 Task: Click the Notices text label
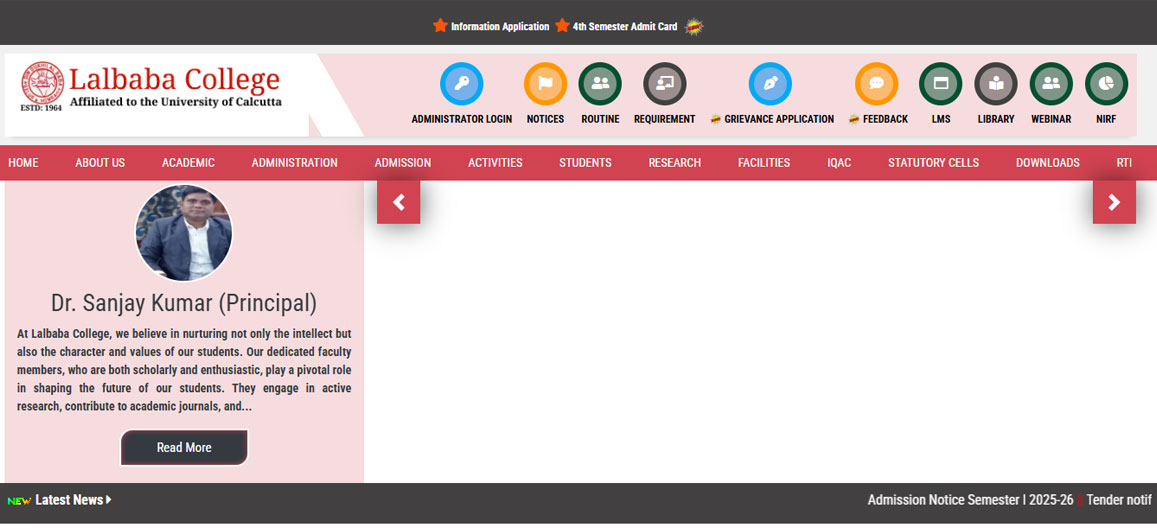click(x=545, y=119)
